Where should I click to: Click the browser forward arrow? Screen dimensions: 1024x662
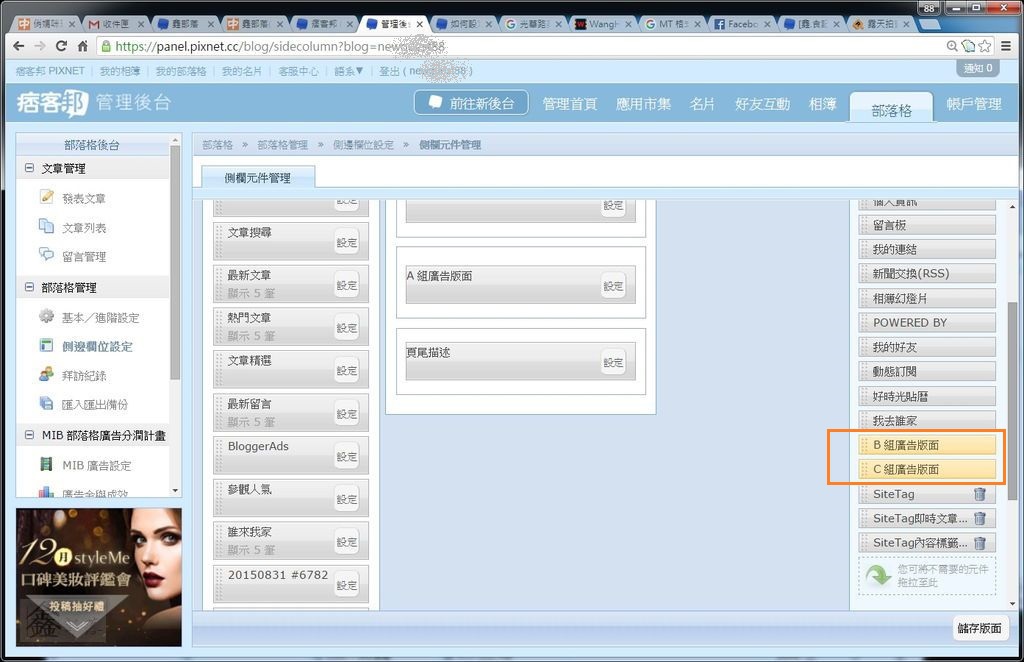point(40,46)
